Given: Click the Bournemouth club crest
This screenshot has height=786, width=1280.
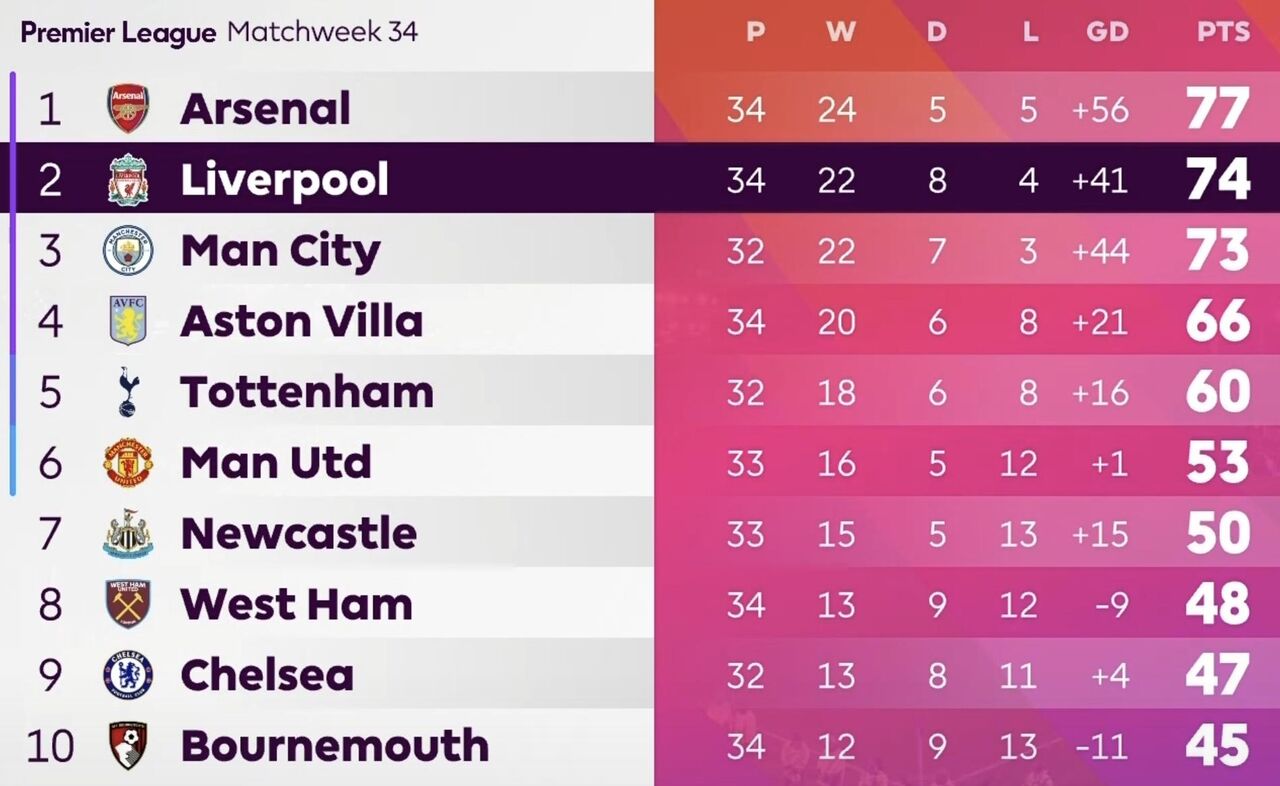Looking at the screenshot, I should [x=128, y=746].
